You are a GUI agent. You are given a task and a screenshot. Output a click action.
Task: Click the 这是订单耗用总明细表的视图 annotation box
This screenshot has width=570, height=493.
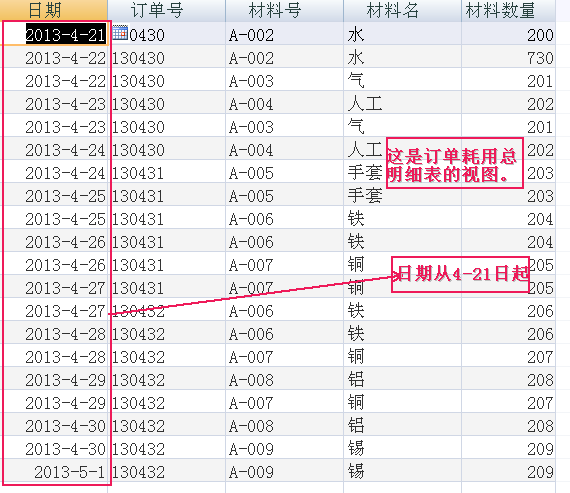pyautogui.click(x=454, y=163)
